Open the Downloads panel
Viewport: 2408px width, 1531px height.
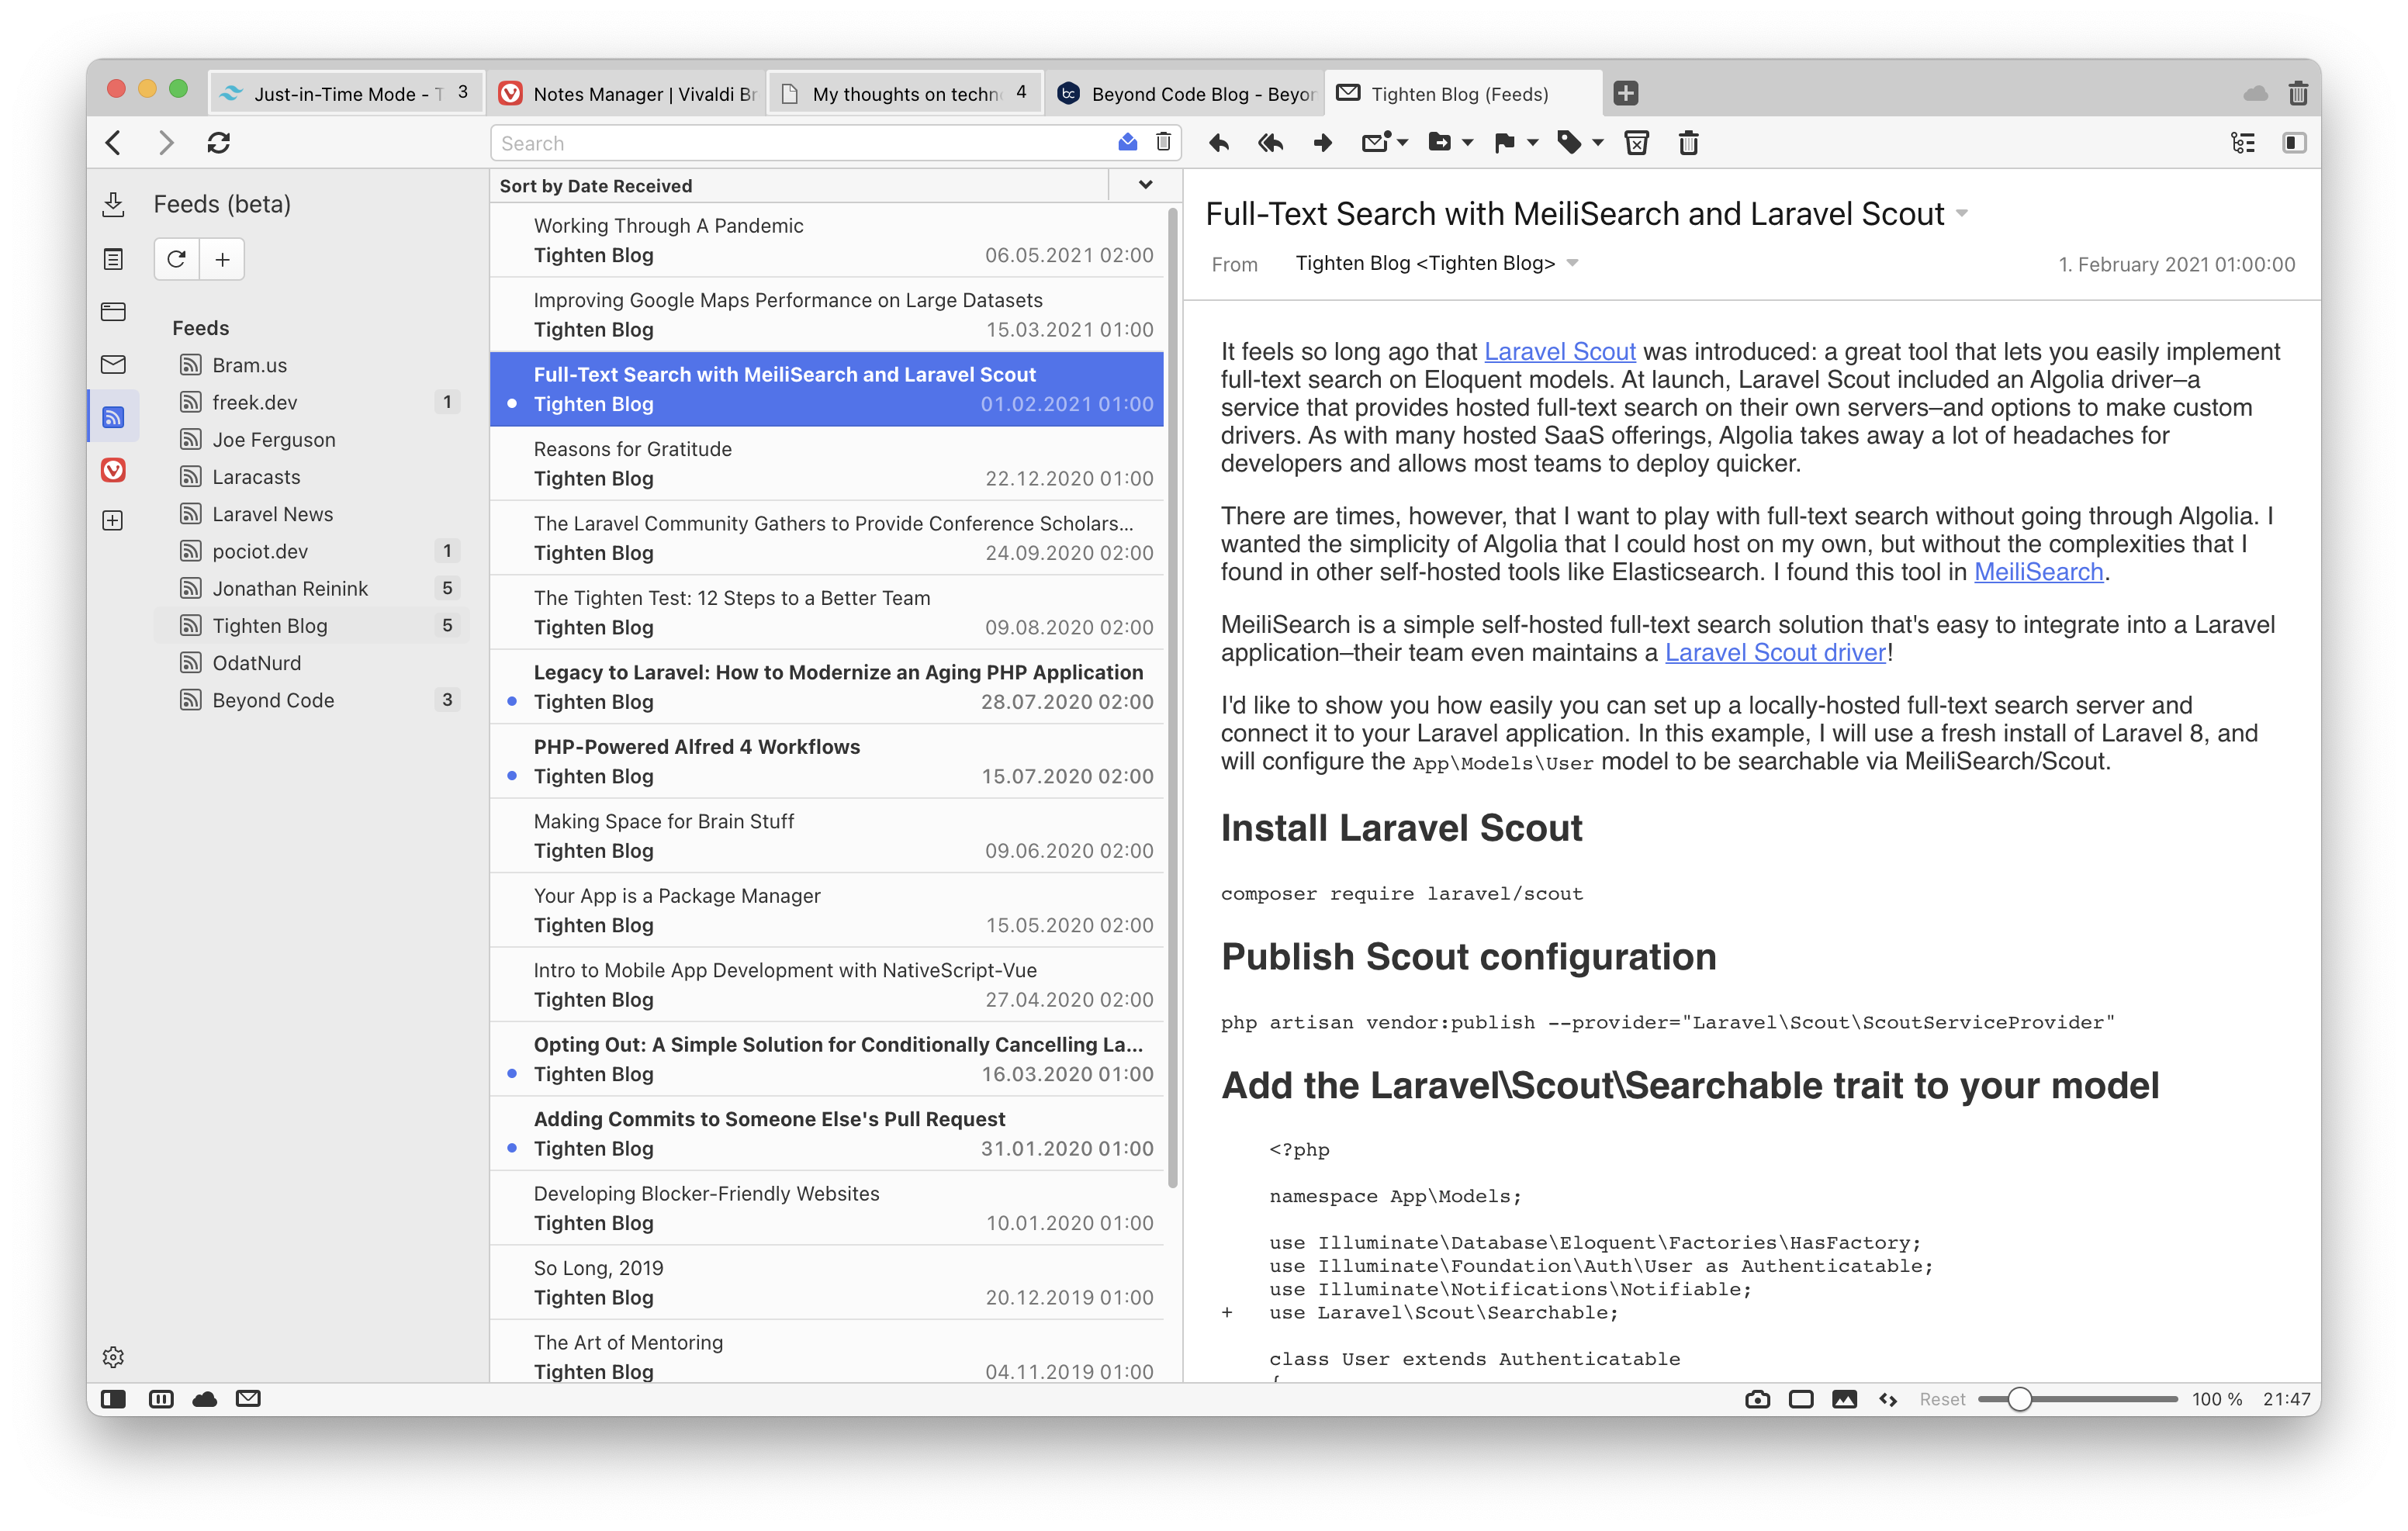(113, 204)
